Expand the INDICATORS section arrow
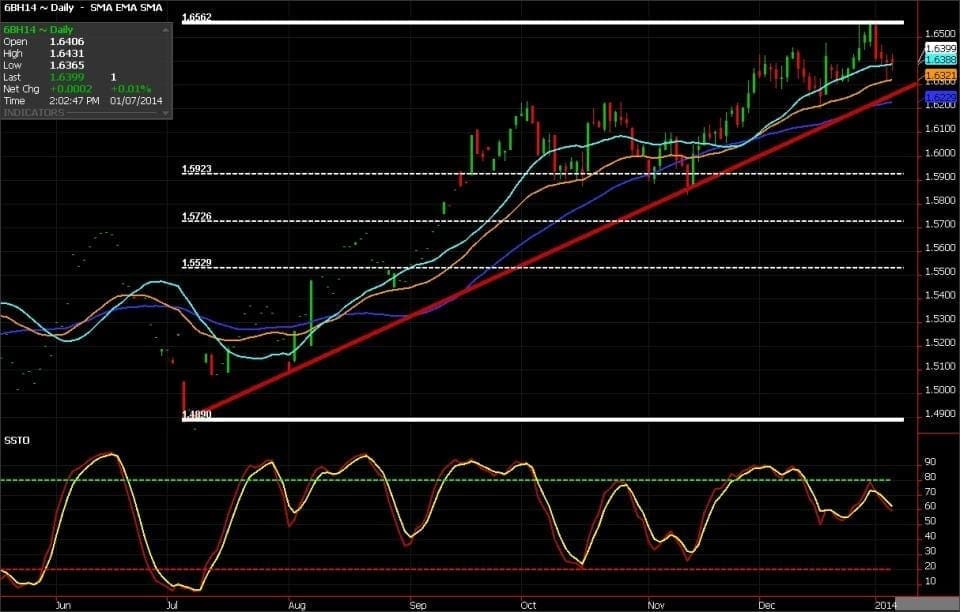The image size is (960, 612). 165,113
